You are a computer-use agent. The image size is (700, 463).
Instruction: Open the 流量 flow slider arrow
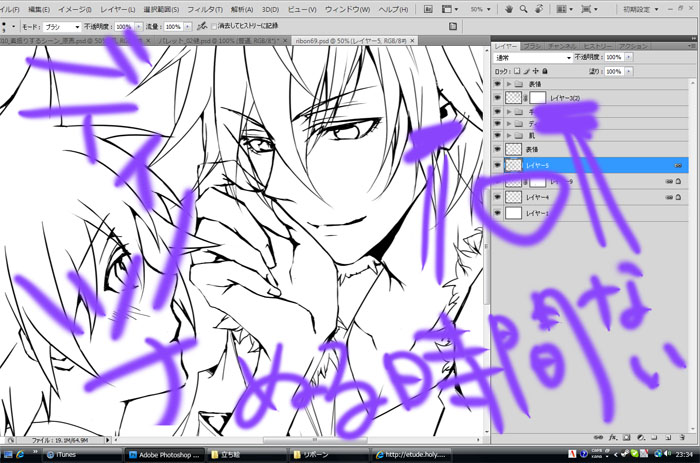[188, 27]
